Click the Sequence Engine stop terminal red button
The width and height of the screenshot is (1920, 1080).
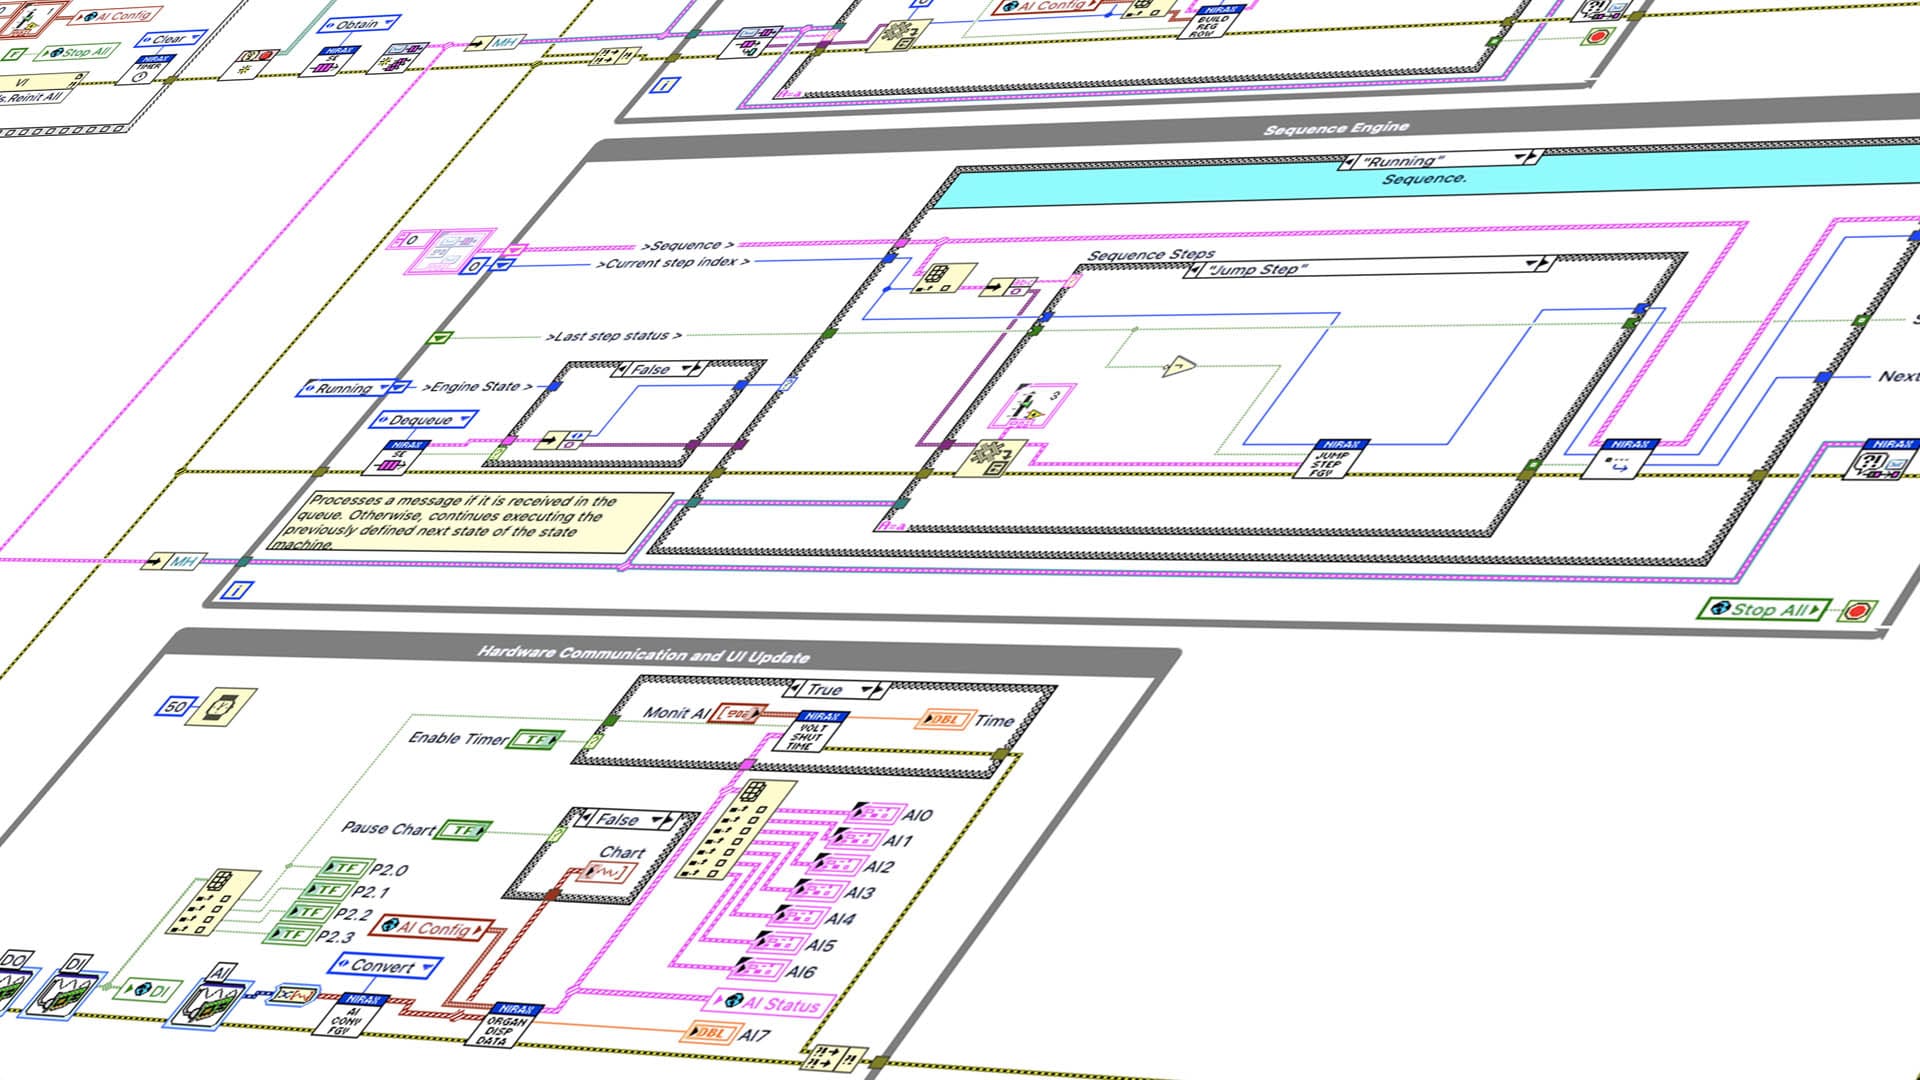pos(1859,611)
